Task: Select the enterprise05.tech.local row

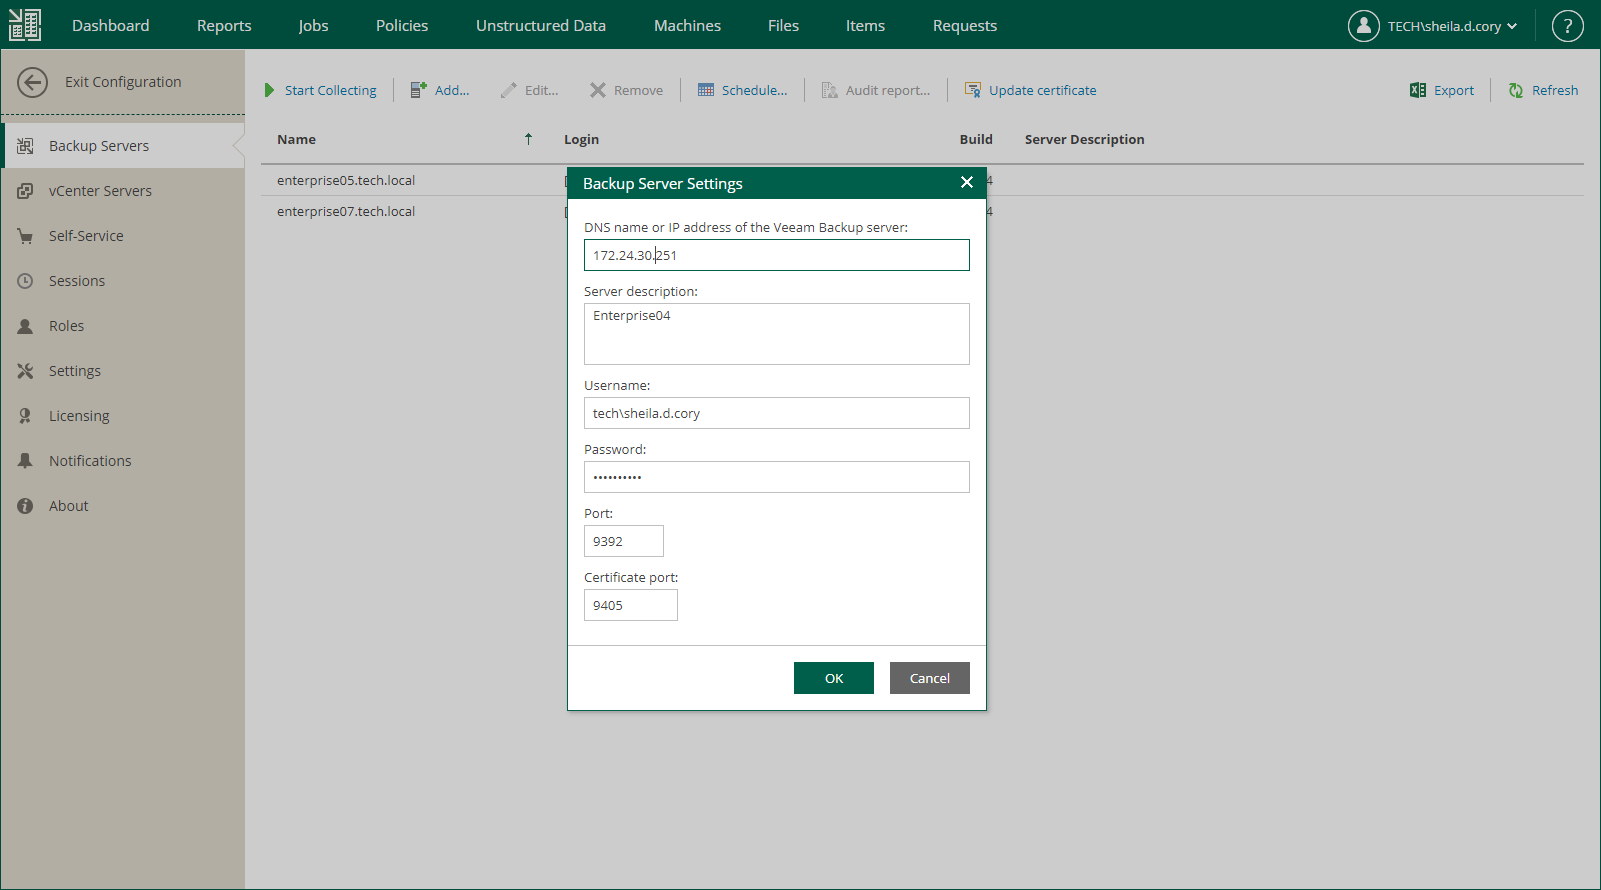Action: [922, 180]
